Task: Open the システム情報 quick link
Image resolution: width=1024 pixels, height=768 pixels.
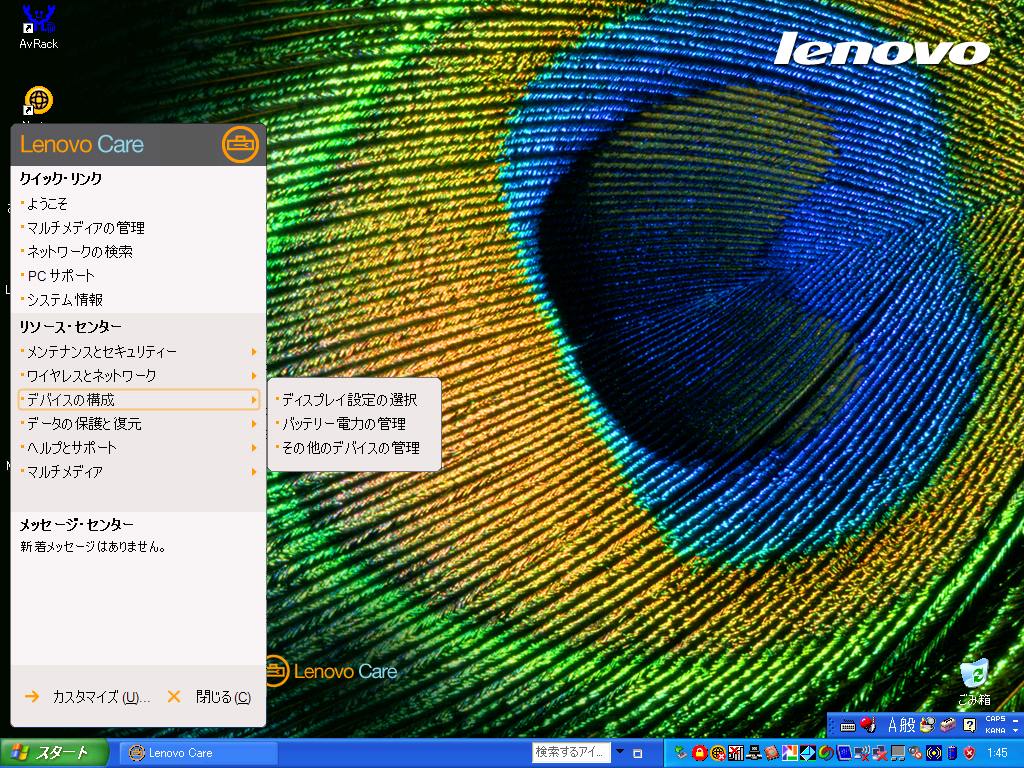Action: 65,300
